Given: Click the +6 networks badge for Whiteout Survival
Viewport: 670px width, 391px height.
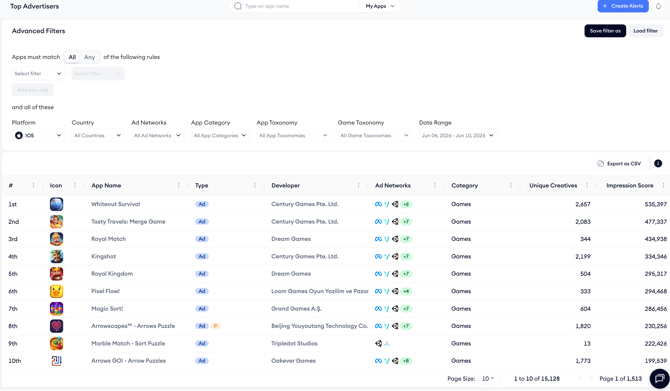Looking at the screenshot, I should [x=406, y=204].
